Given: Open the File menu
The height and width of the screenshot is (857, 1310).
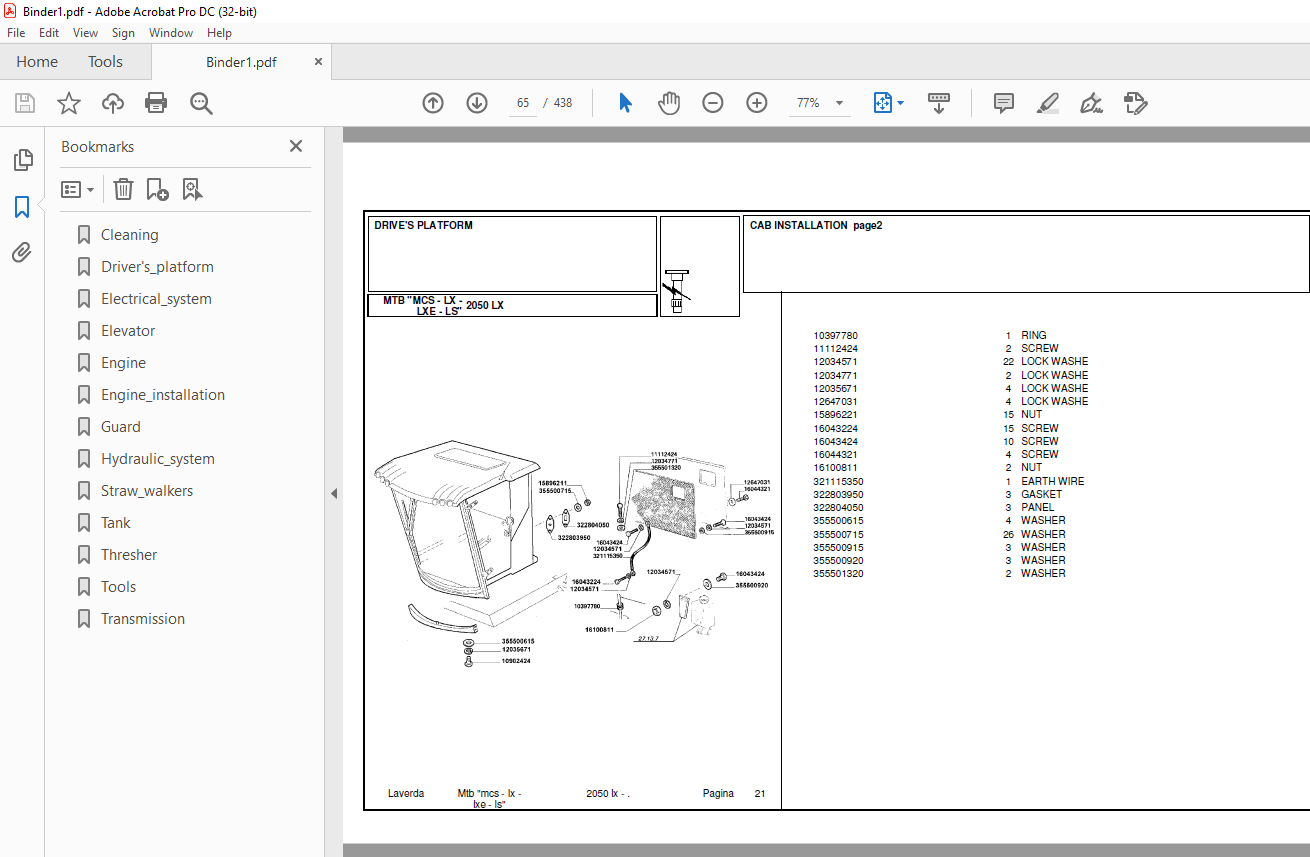Looking at the screenshot, I should pyautogui.click(x=16, y=33).
